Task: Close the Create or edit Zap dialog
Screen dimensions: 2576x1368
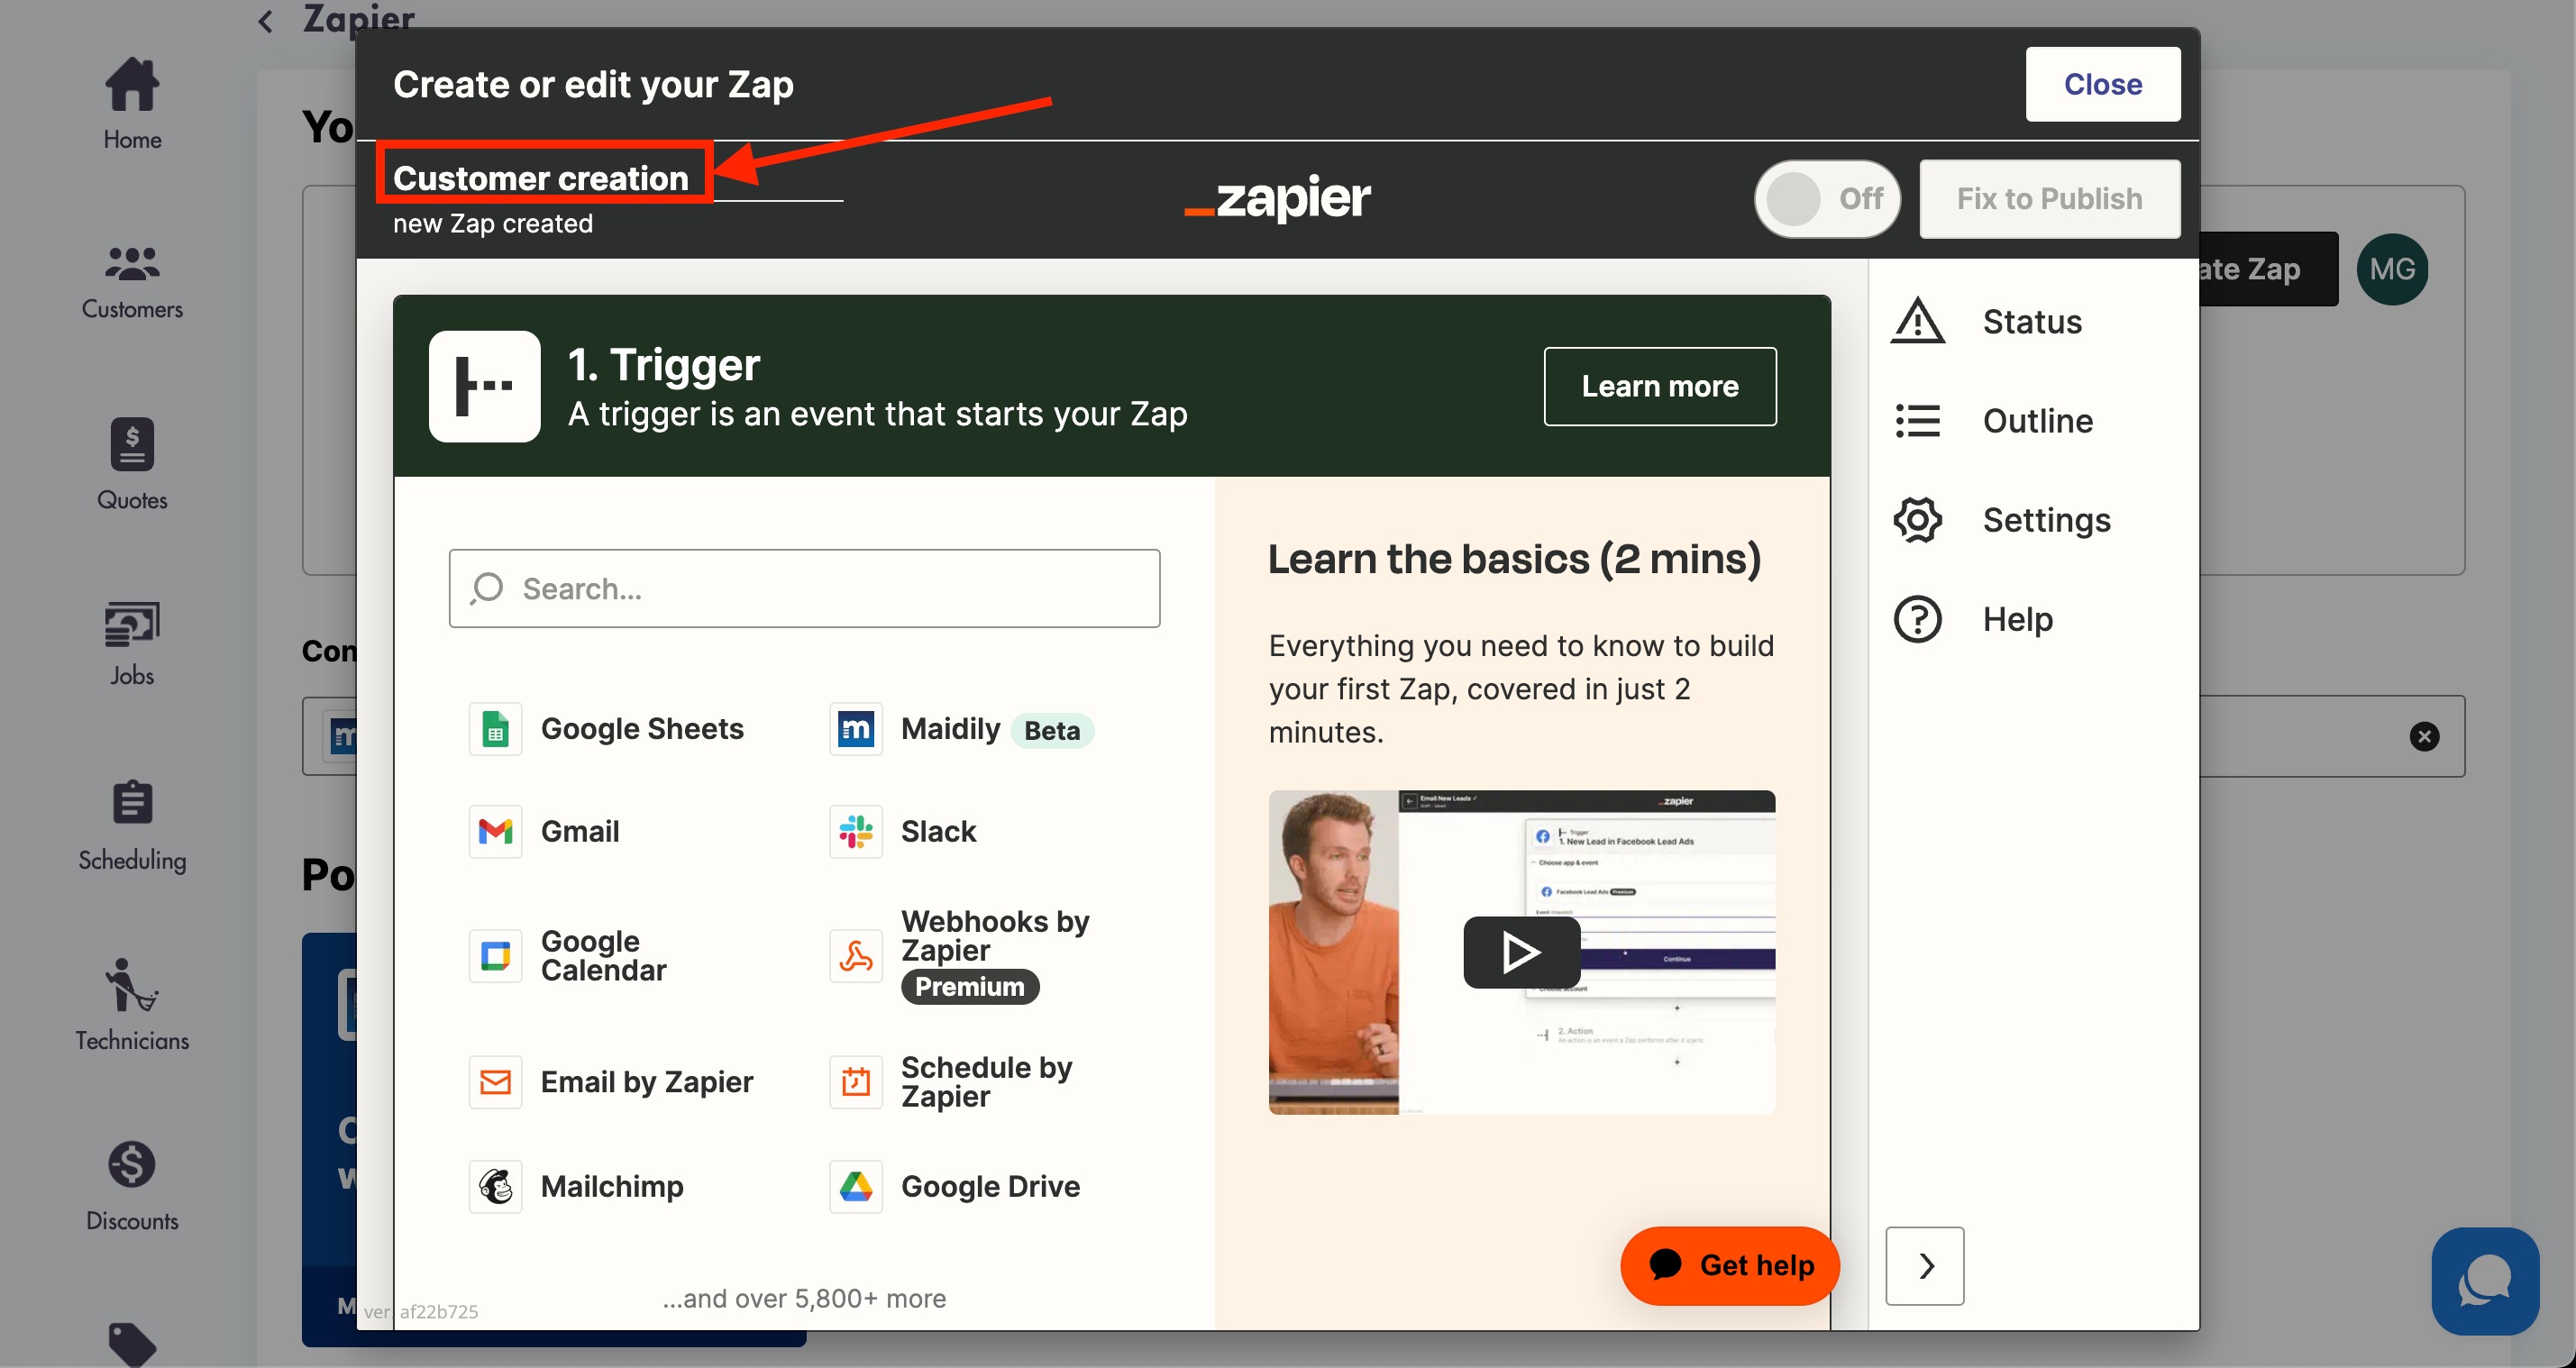Action: click(2102, 84)
